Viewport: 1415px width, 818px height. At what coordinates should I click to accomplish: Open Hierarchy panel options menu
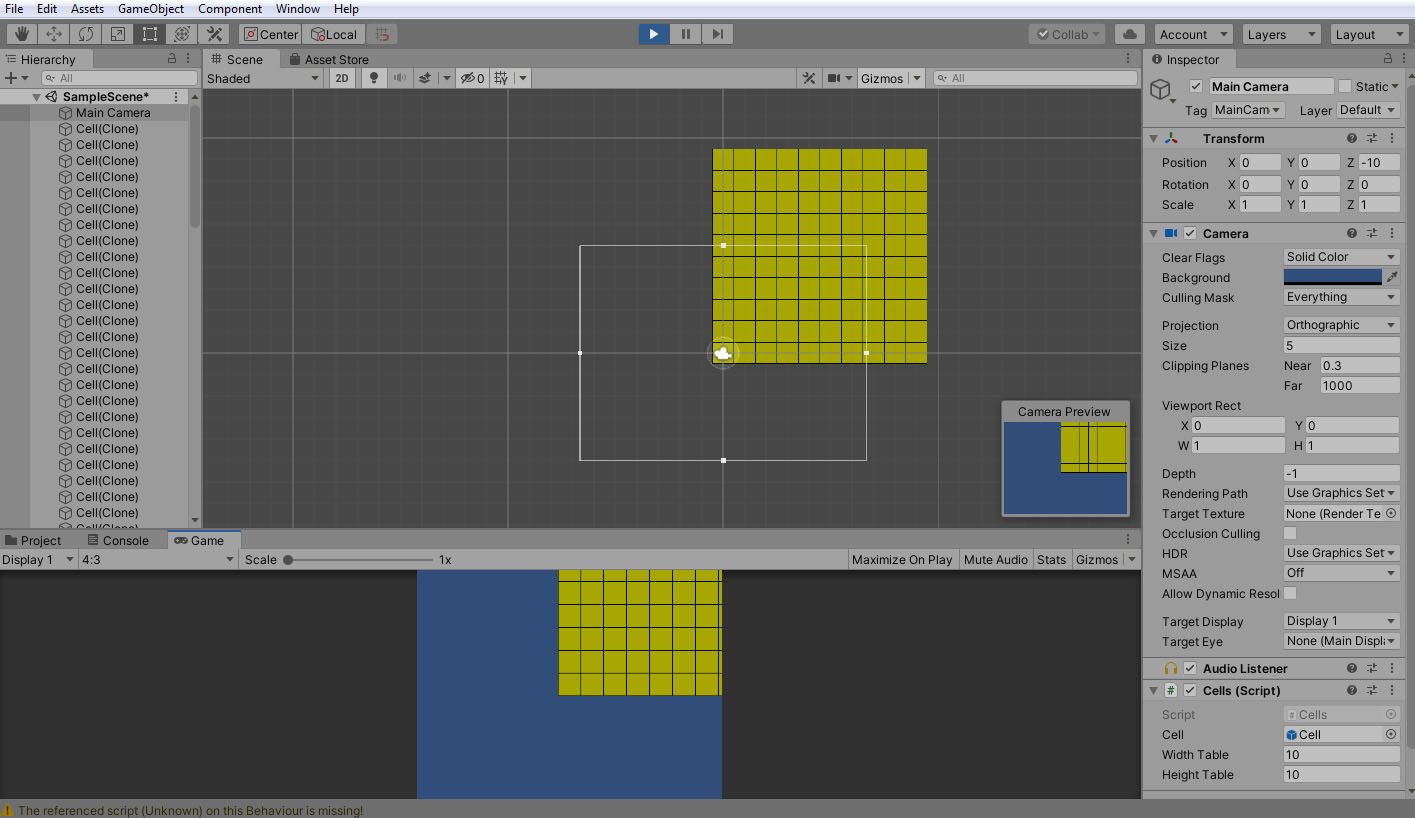click(x=190, y=59)
